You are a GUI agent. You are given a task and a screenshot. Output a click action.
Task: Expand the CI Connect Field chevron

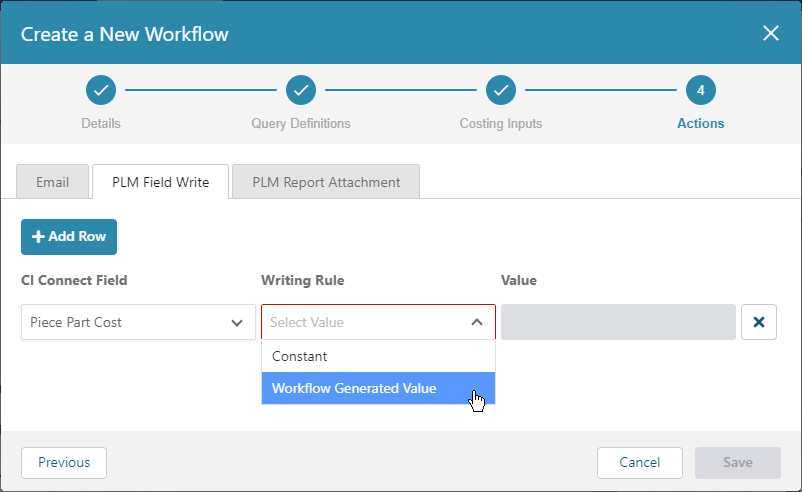[237, 323]
